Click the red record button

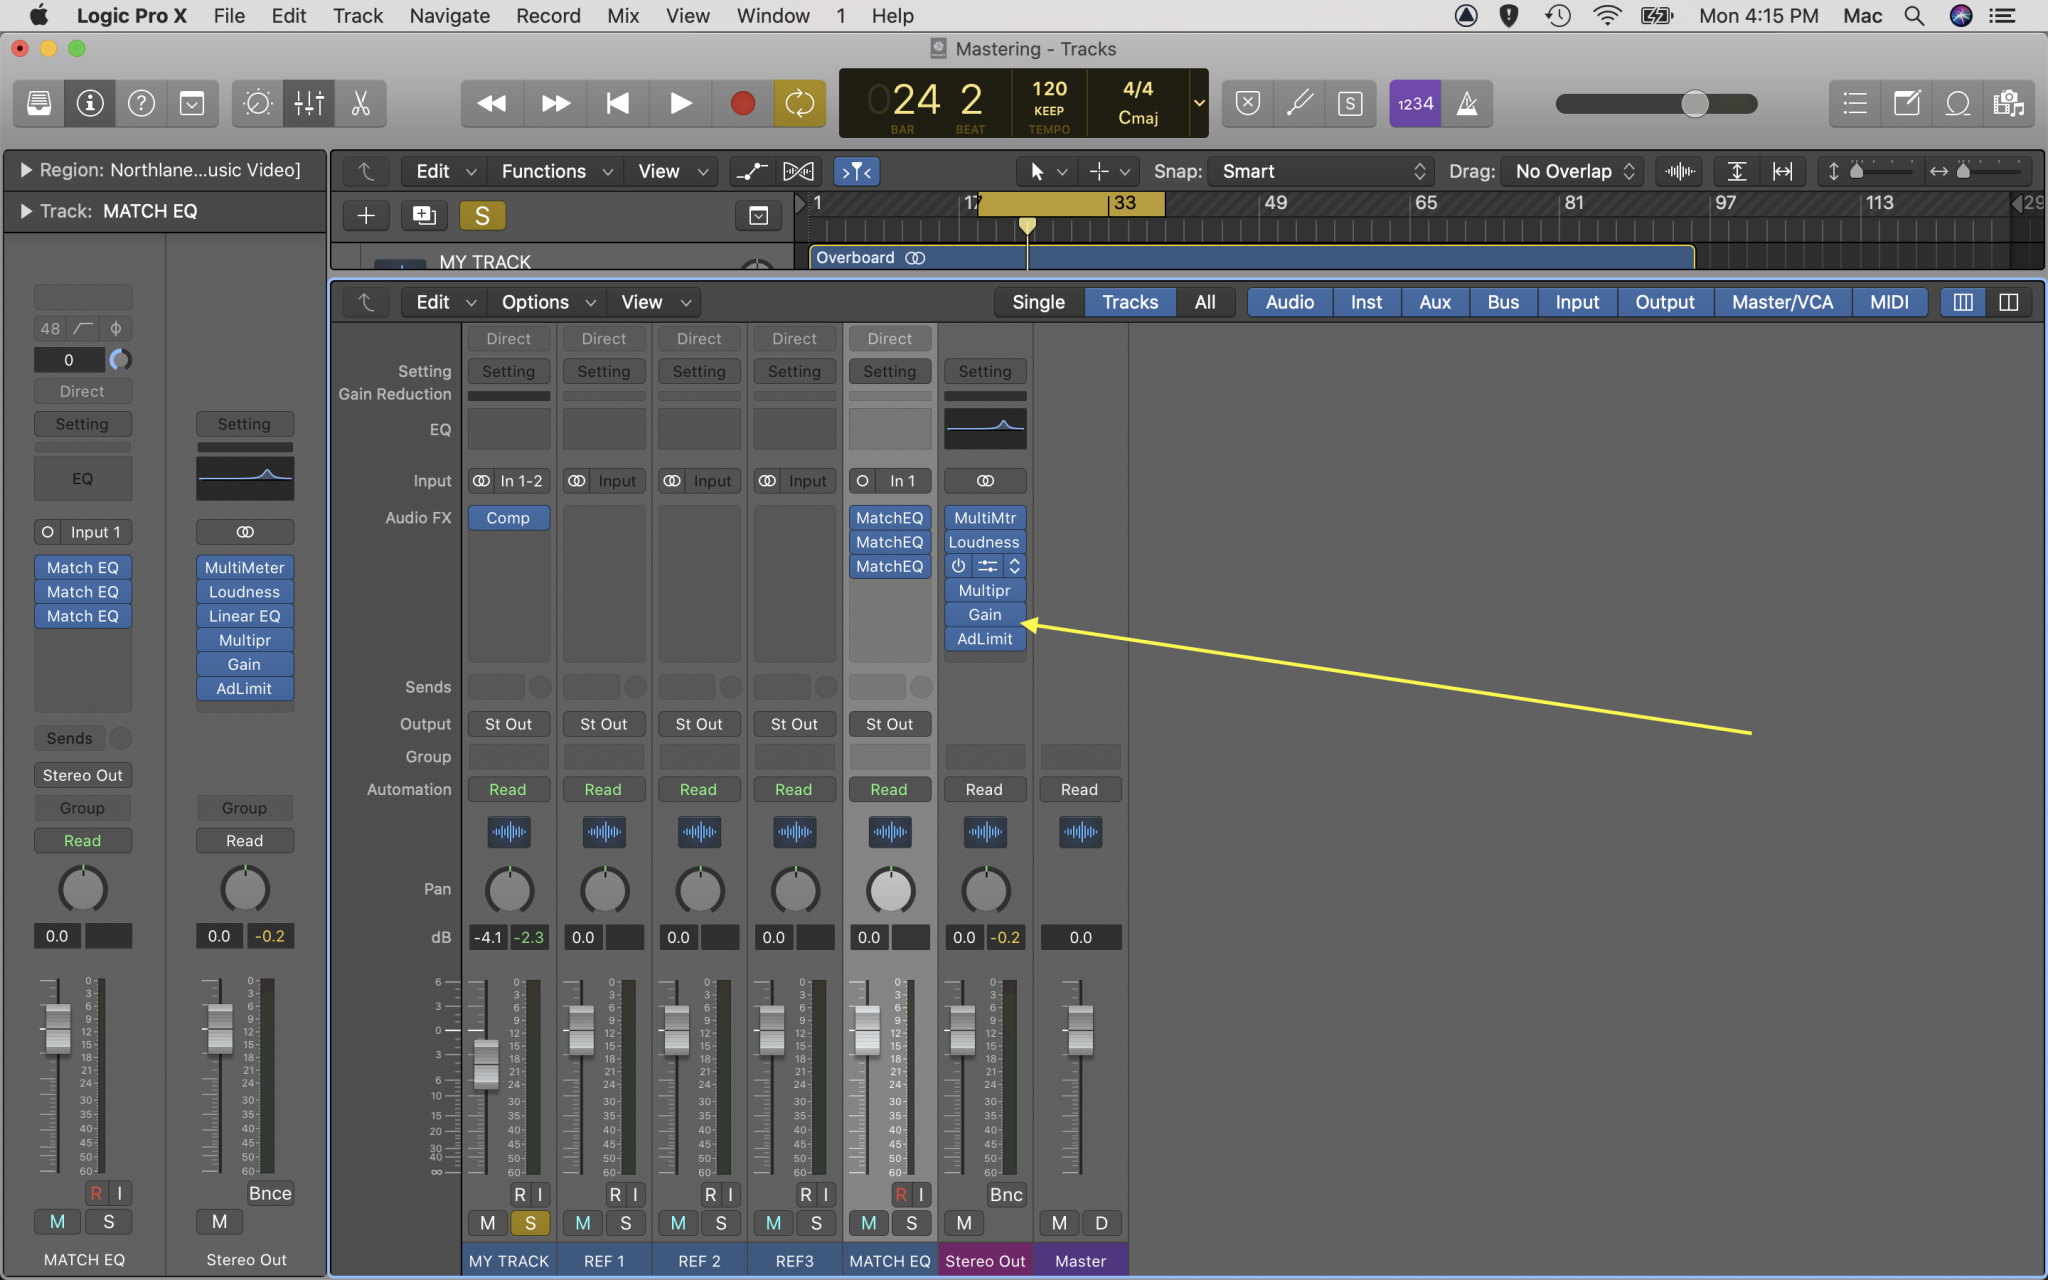point(740,103)
